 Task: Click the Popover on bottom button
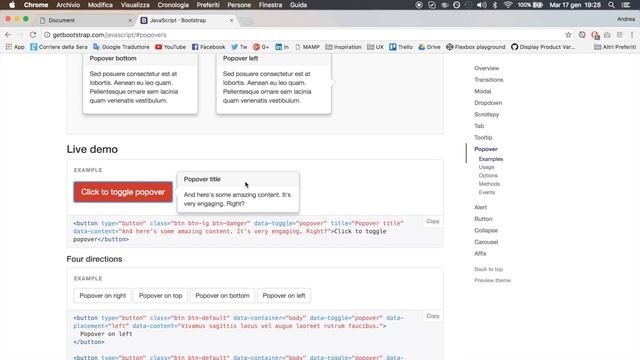(222, 296)
